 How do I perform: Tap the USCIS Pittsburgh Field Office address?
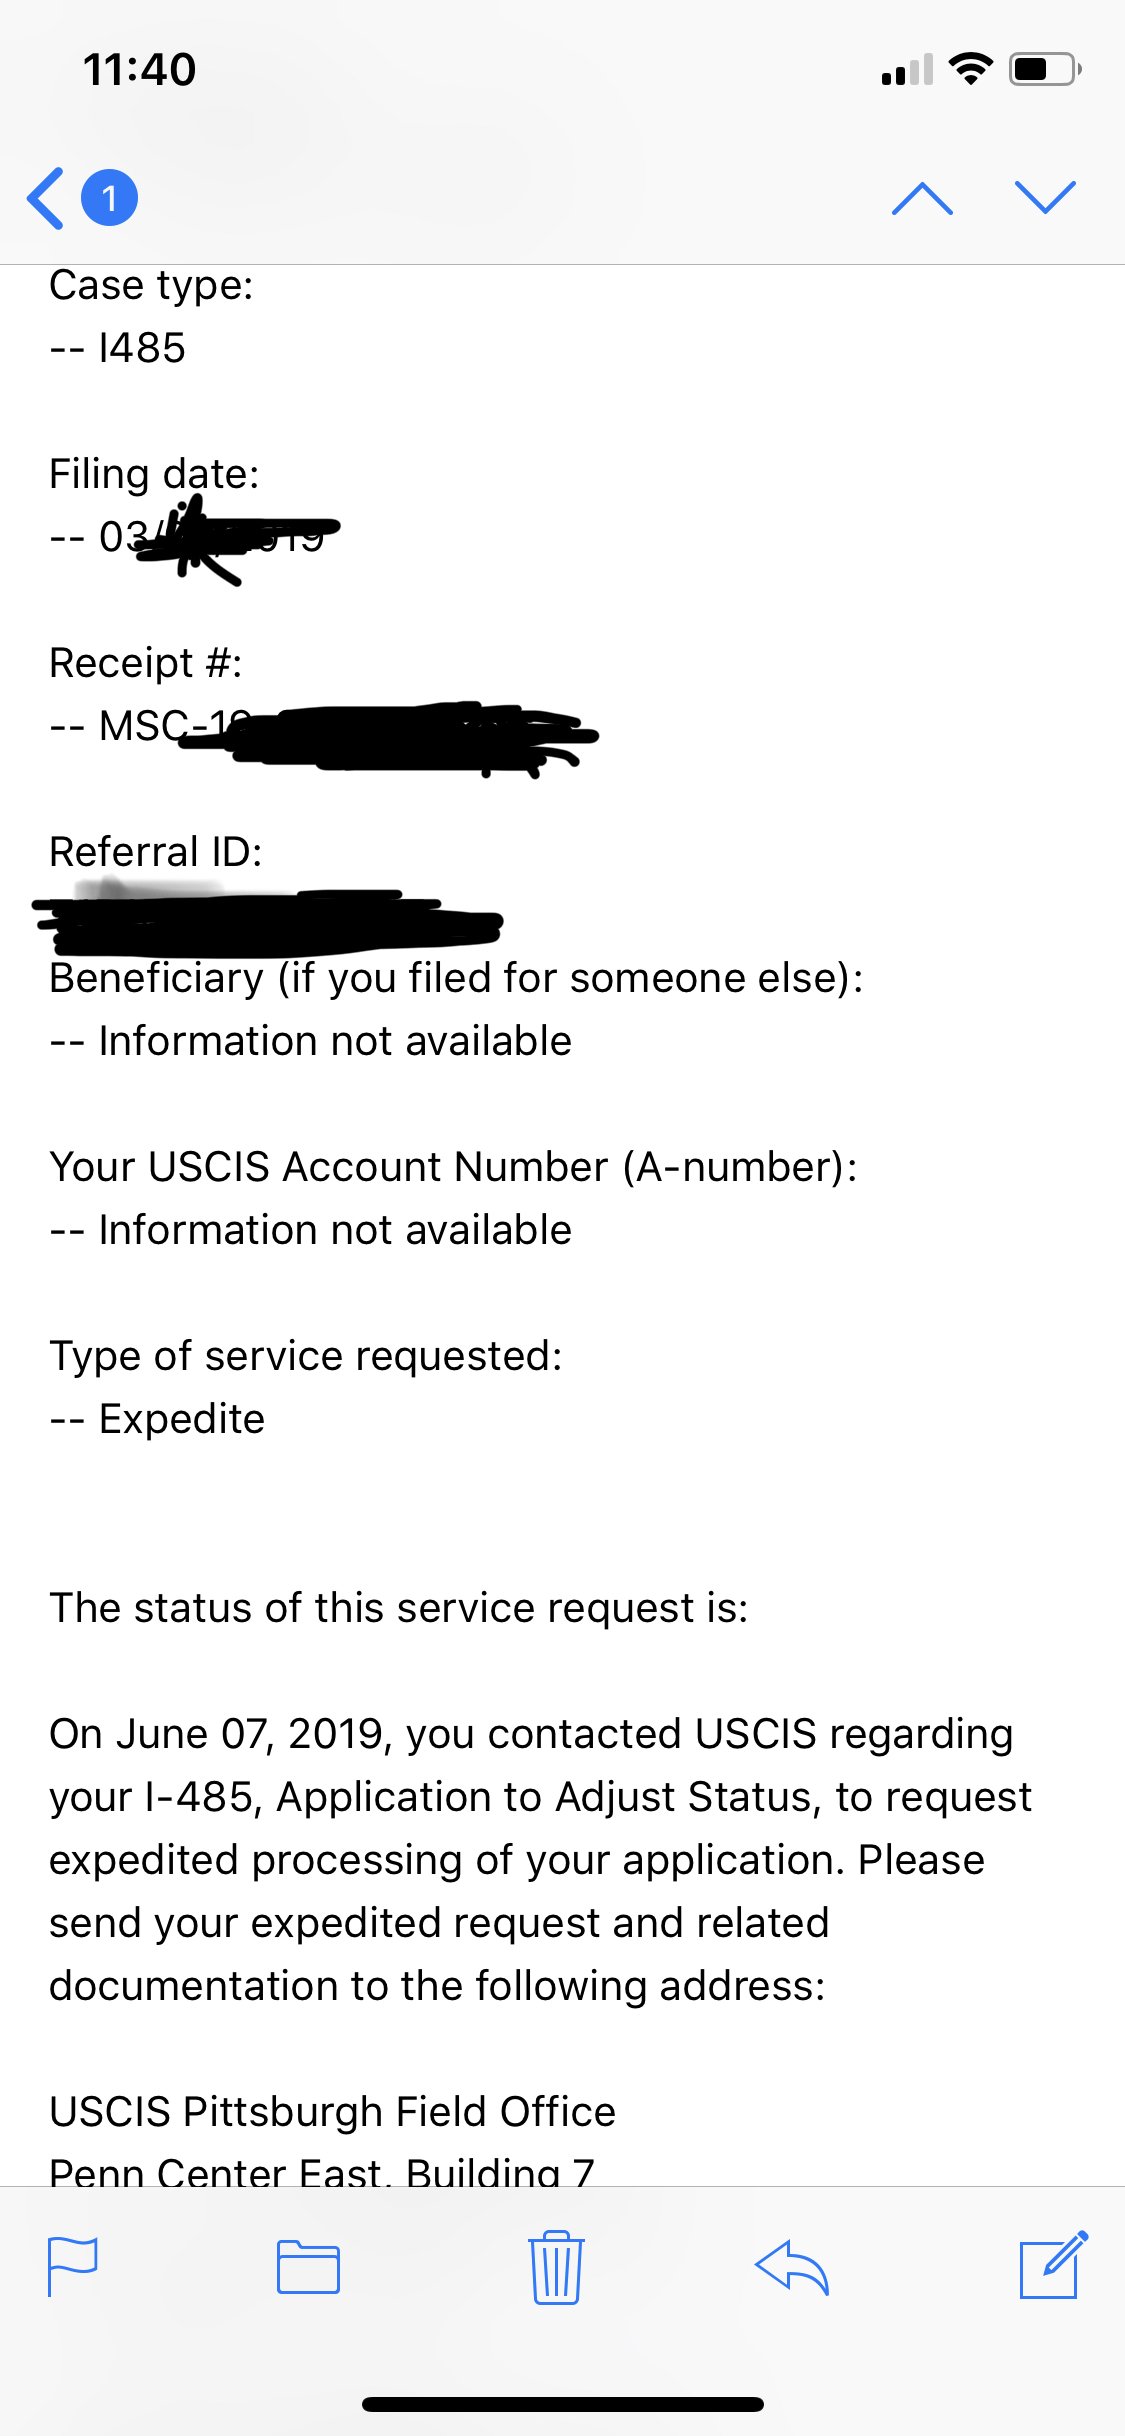pos(332,2112)
